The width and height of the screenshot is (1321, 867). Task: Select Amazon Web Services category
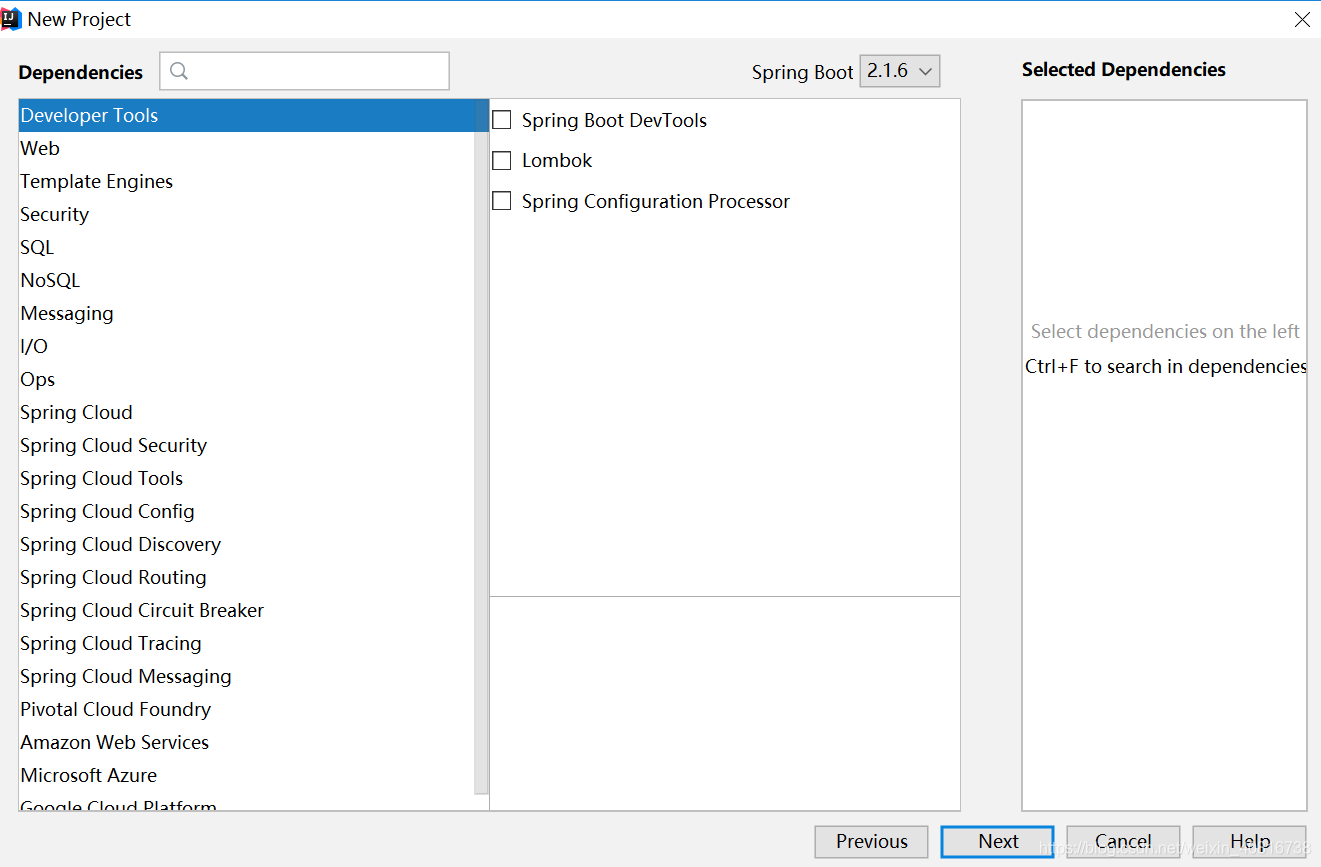click(x=247, y=742)
